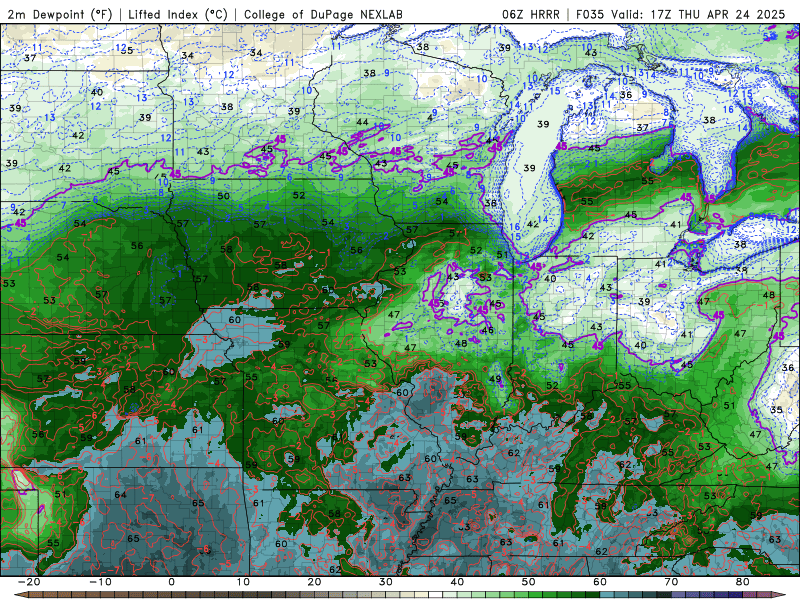Click the "College of DuPage NEXLAB" header text
The width and height of the screenshot is (800, 600).
coord(323,14)
